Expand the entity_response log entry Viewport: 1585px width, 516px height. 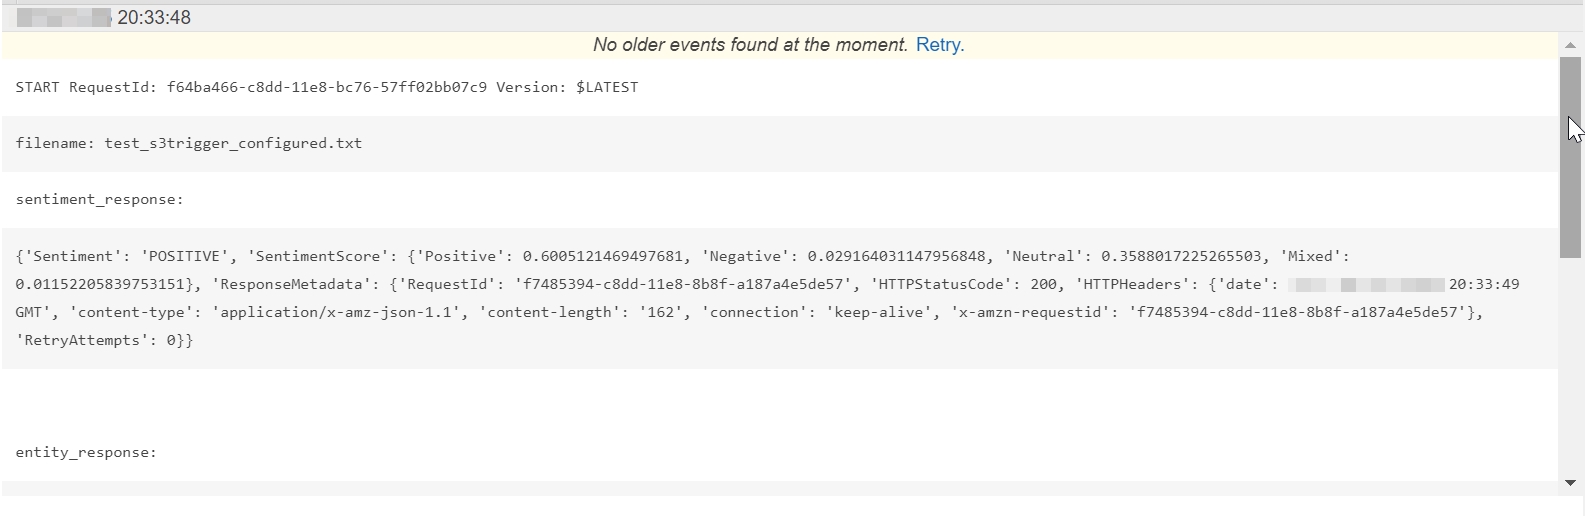86,452
